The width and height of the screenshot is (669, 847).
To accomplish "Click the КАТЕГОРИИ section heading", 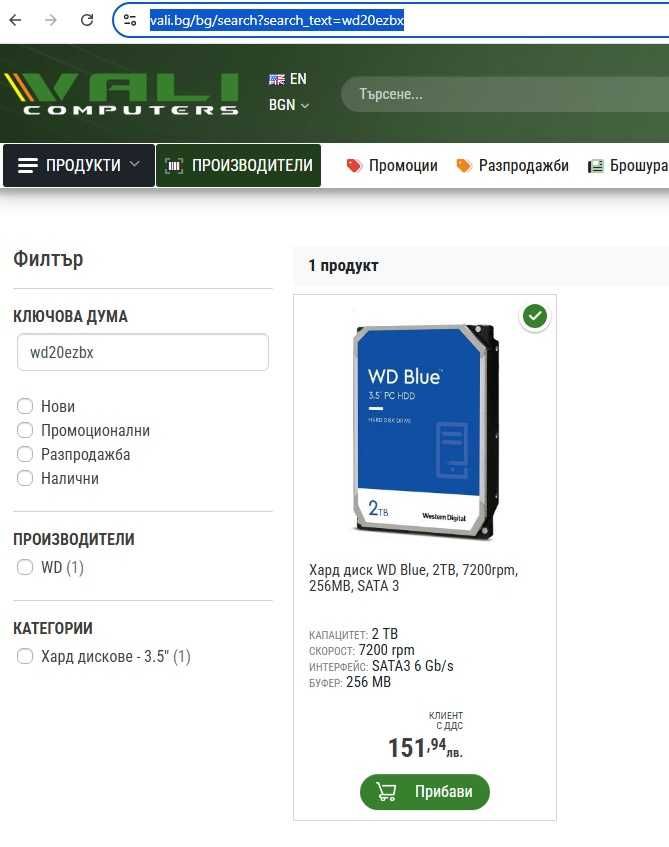I will (52, 628).
